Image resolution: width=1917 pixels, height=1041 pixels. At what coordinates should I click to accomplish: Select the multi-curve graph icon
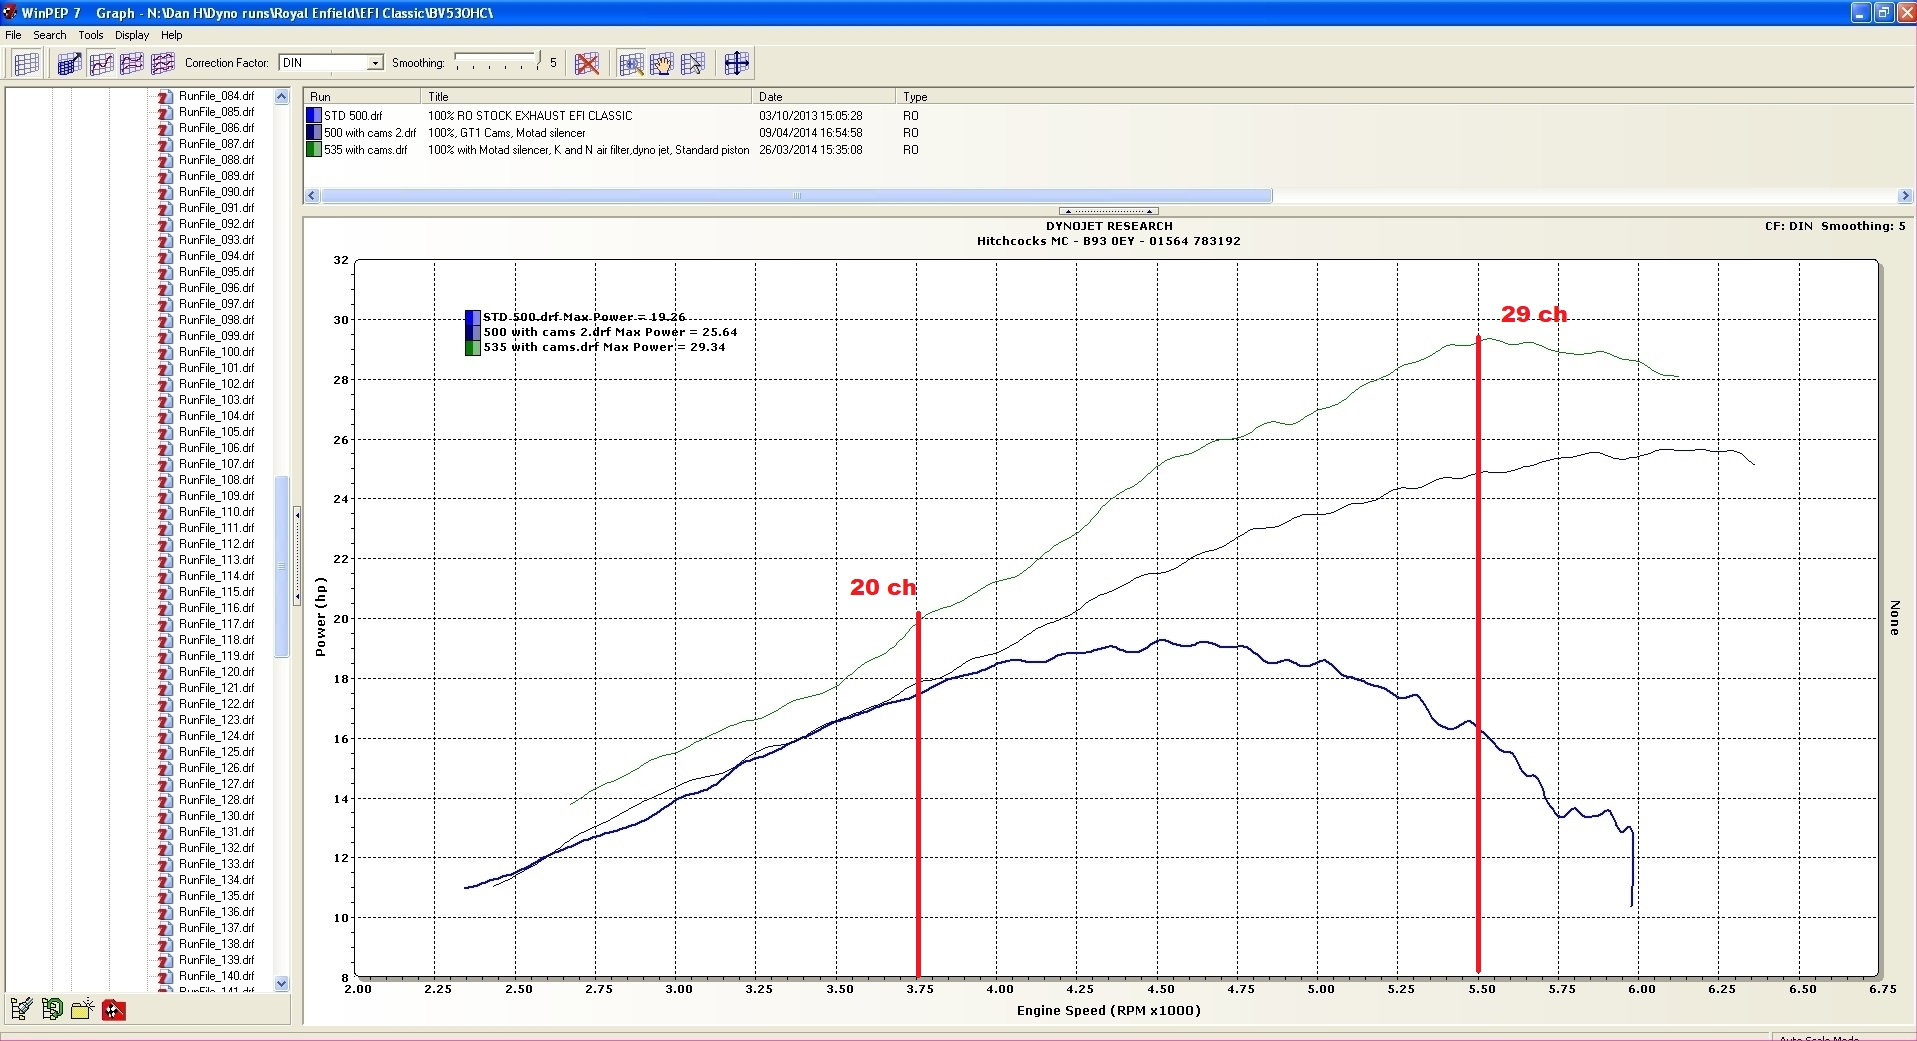[163, 64]
